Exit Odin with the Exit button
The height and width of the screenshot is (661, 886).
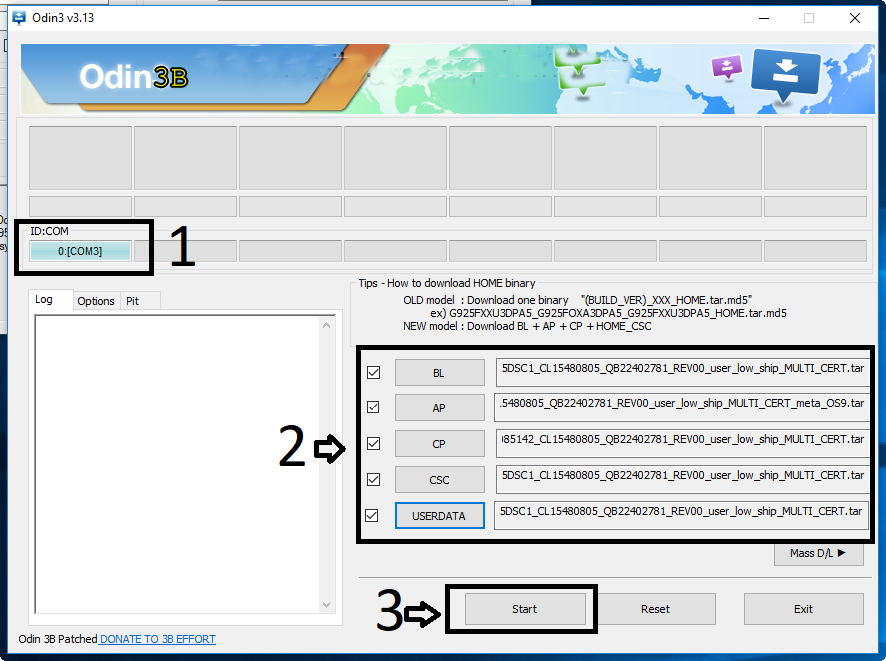804,609
